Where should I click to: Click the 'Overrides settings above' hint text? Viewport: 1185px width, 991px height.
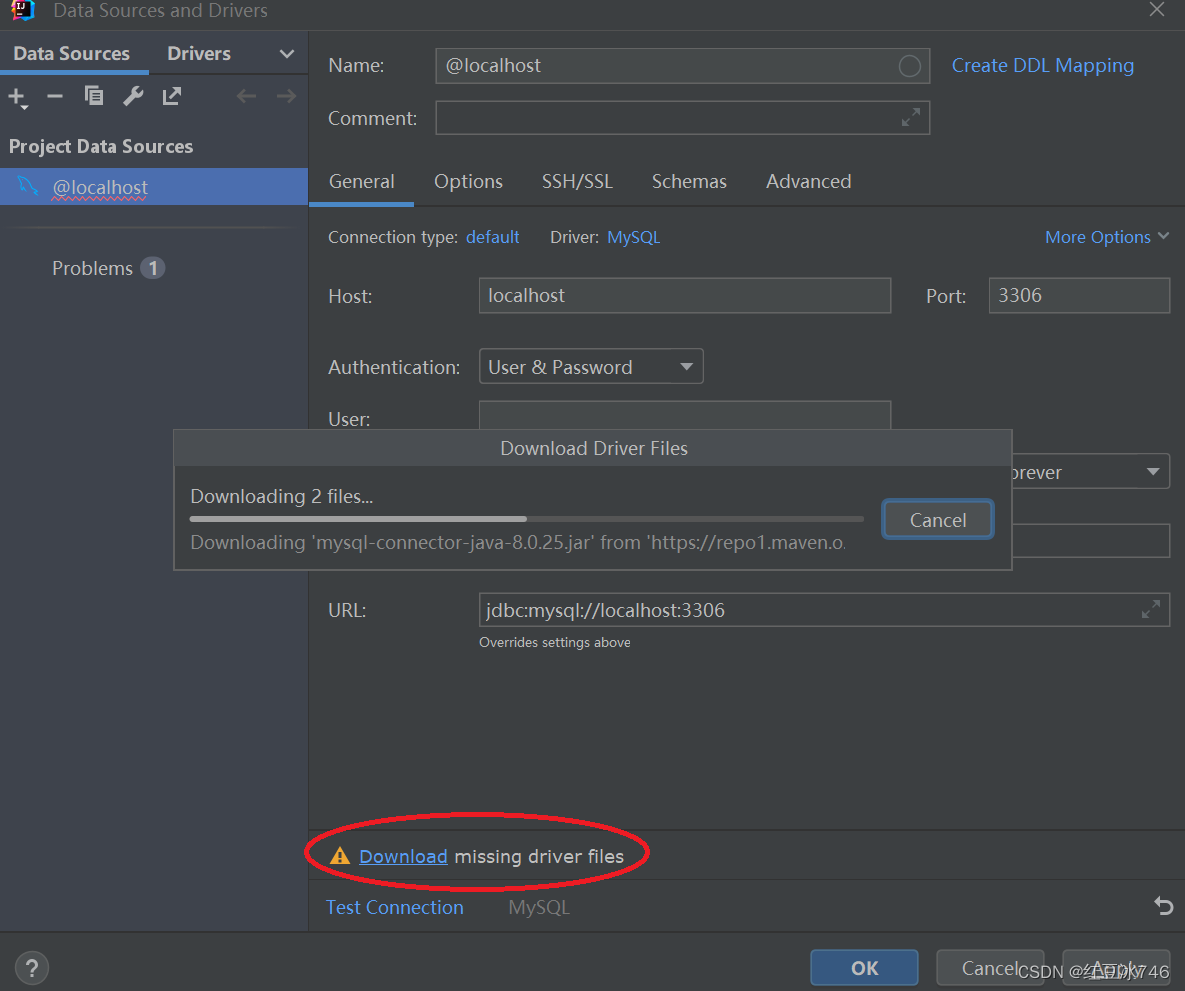tap(554, 642)
